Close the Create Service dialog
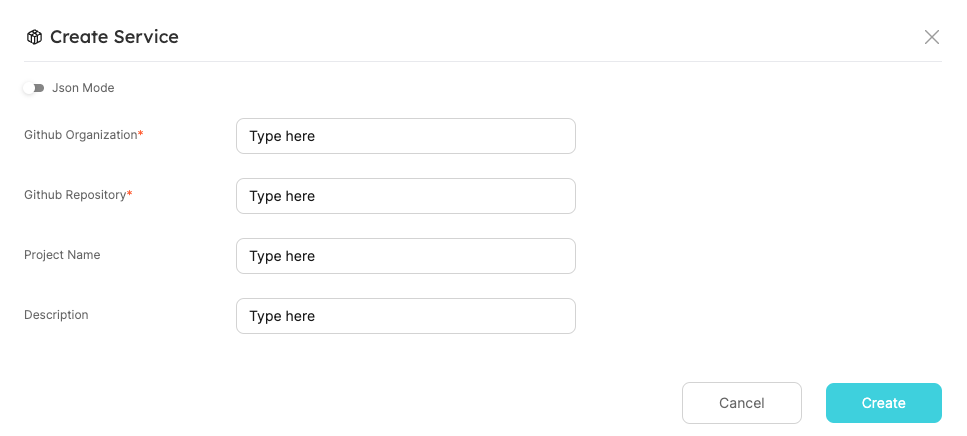 click(x=932, y=37)
